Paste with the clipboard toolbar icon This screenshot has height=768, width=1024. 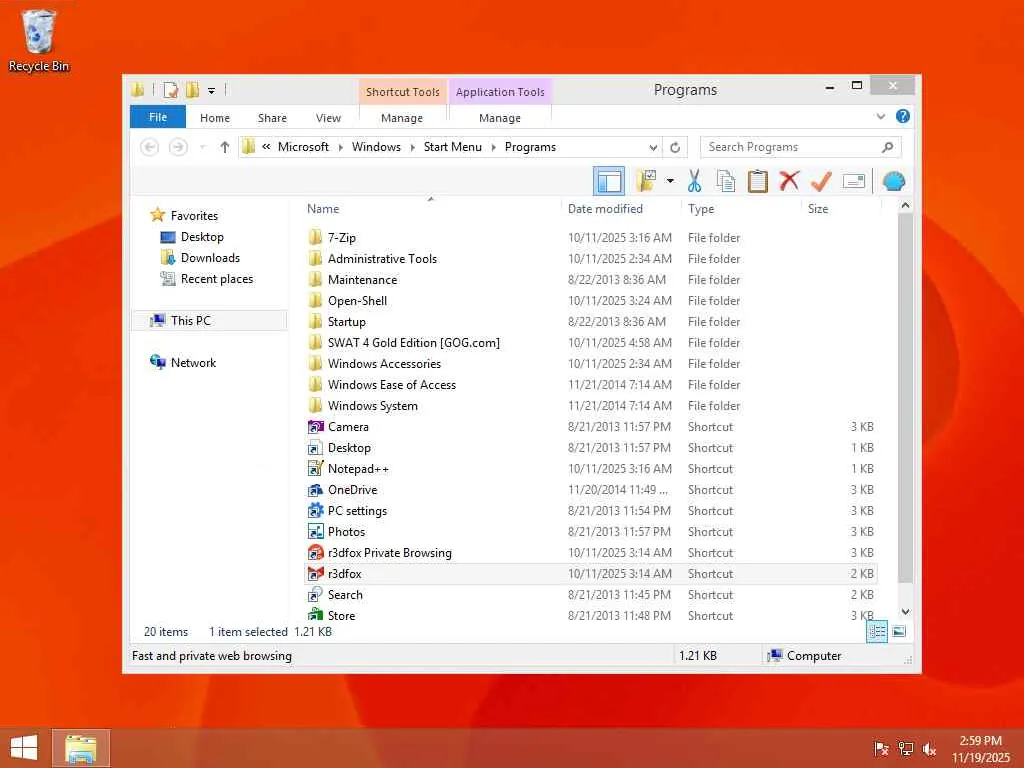(758, 181)
